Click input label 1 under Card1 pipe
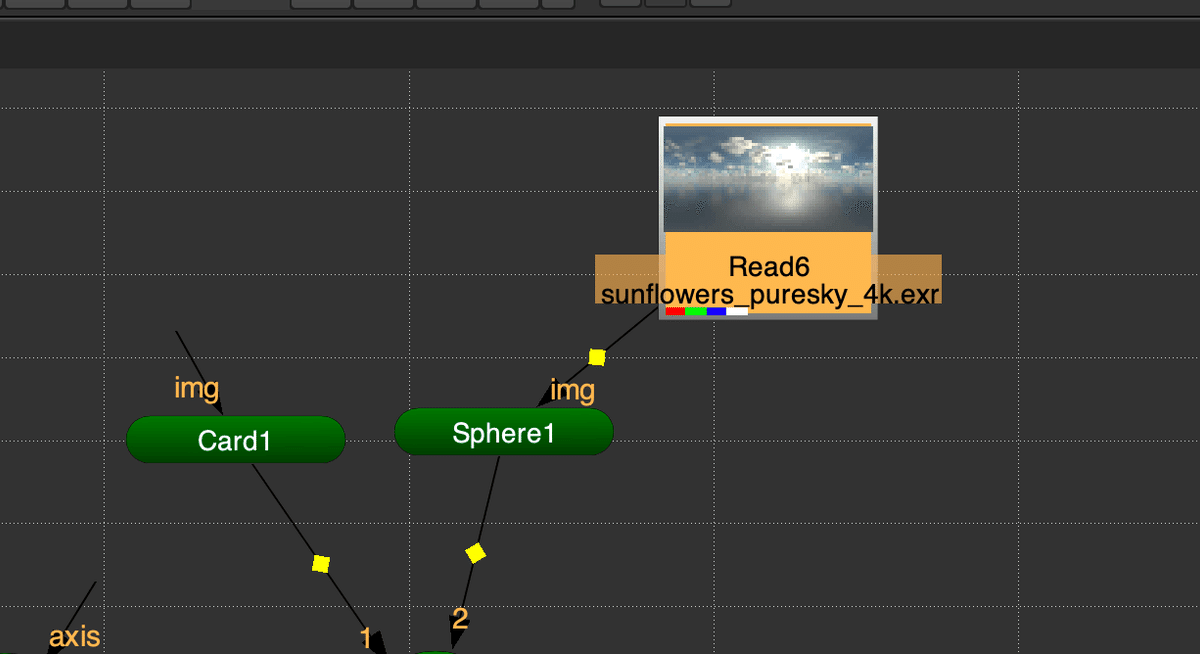1200x654 pixels. [366, 637]
